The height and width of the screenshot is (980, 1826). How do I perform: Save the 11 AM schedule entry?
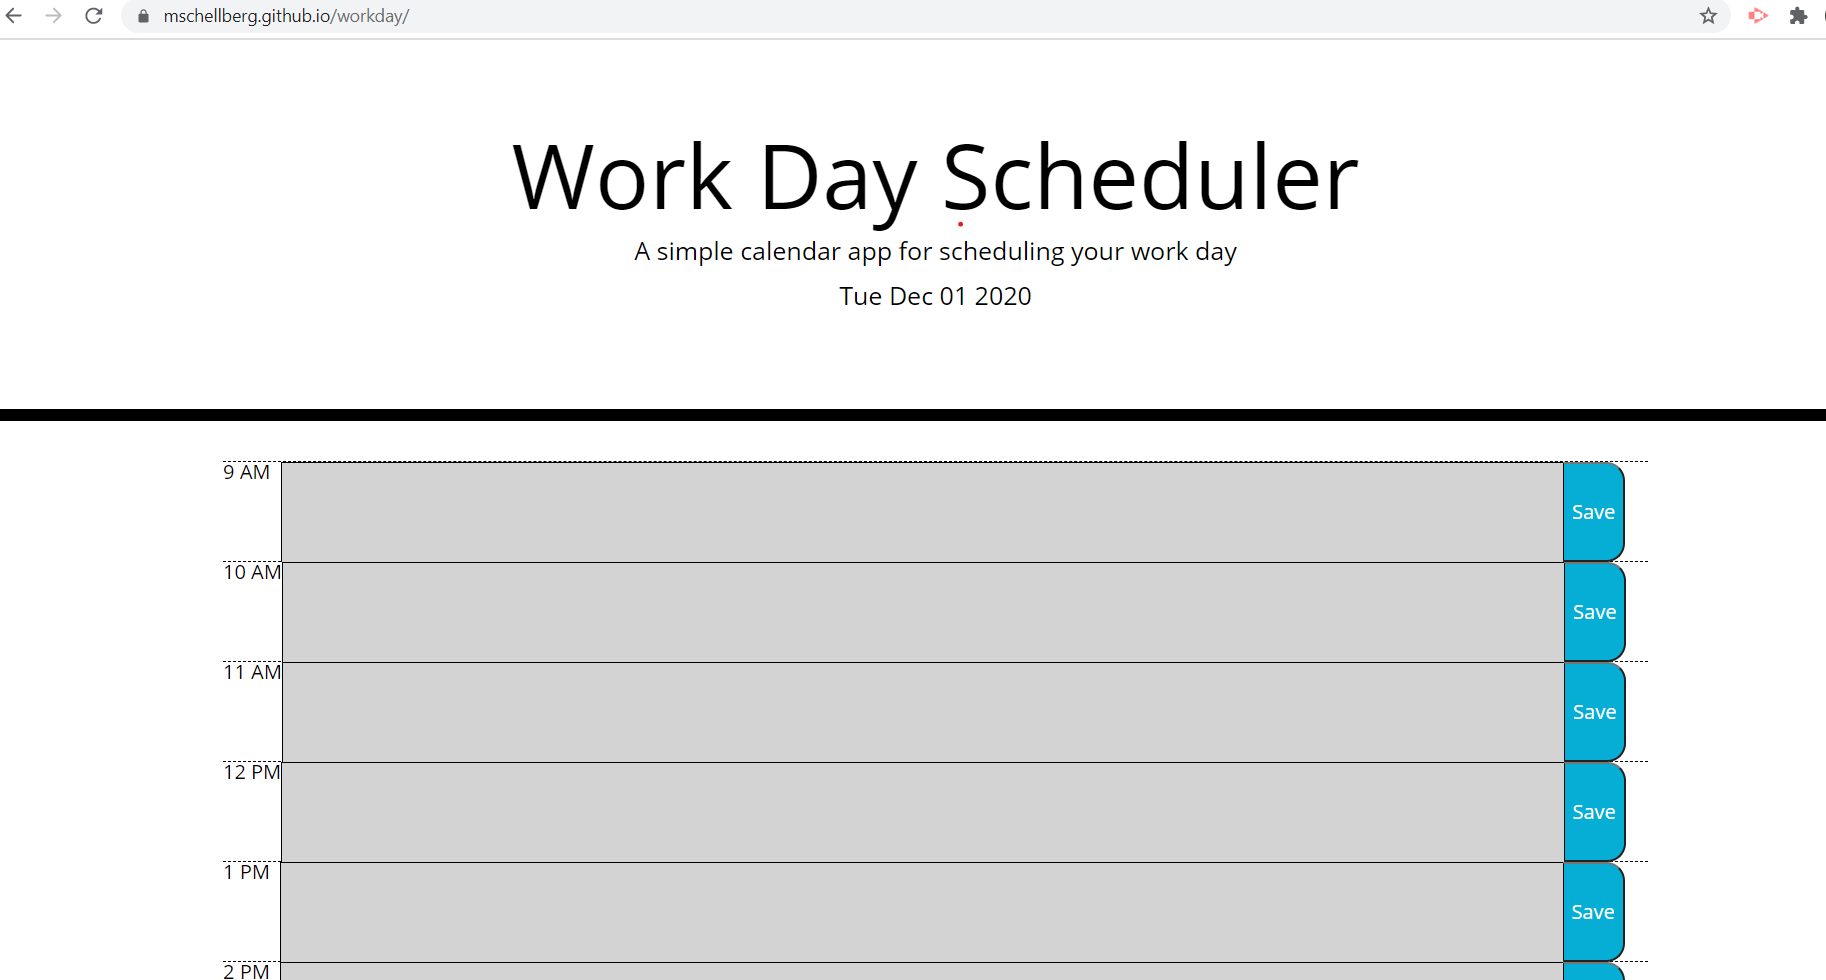(x=1592, y=711)
